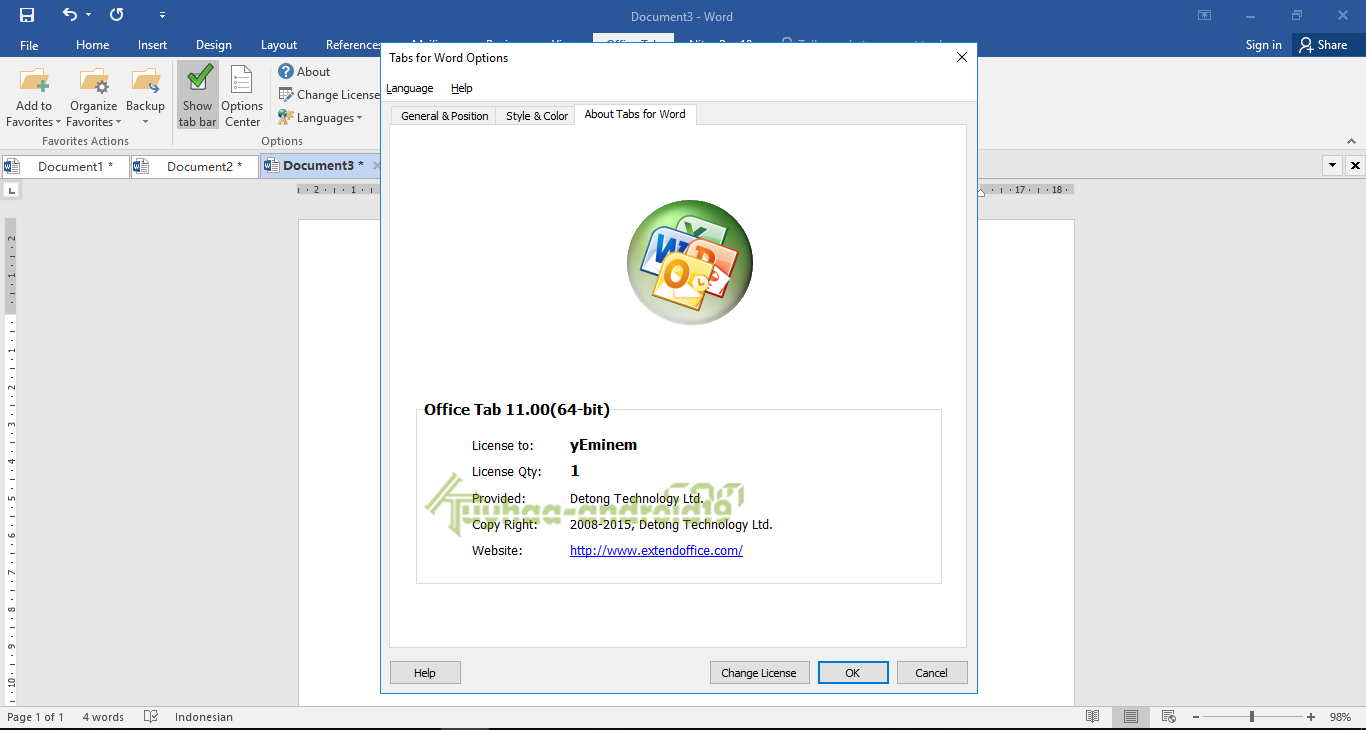Image resolution: width=1366 pixels, height=730 pixels.
Task: Click the Repeat arrow in Word's quick access toolbar
Action: click(x=117, y=15)
